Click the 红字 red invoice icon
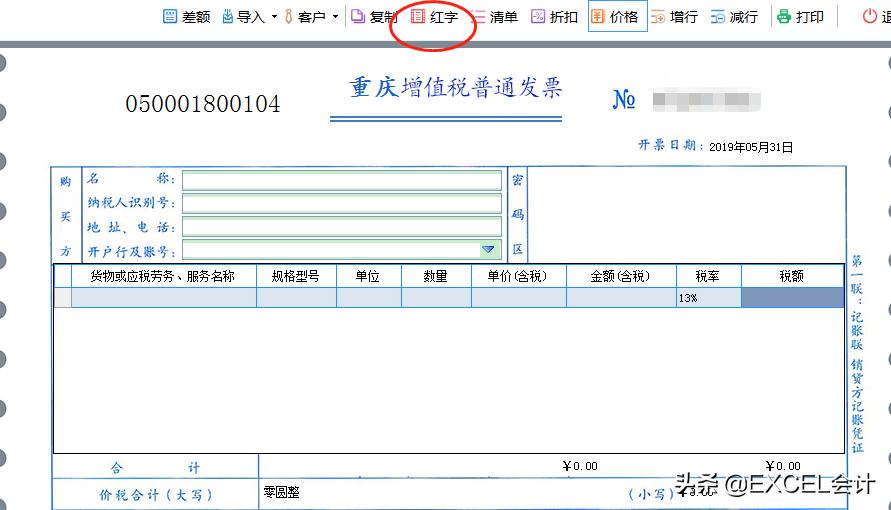Screen dimensions: 891x510 click(418, 16)
